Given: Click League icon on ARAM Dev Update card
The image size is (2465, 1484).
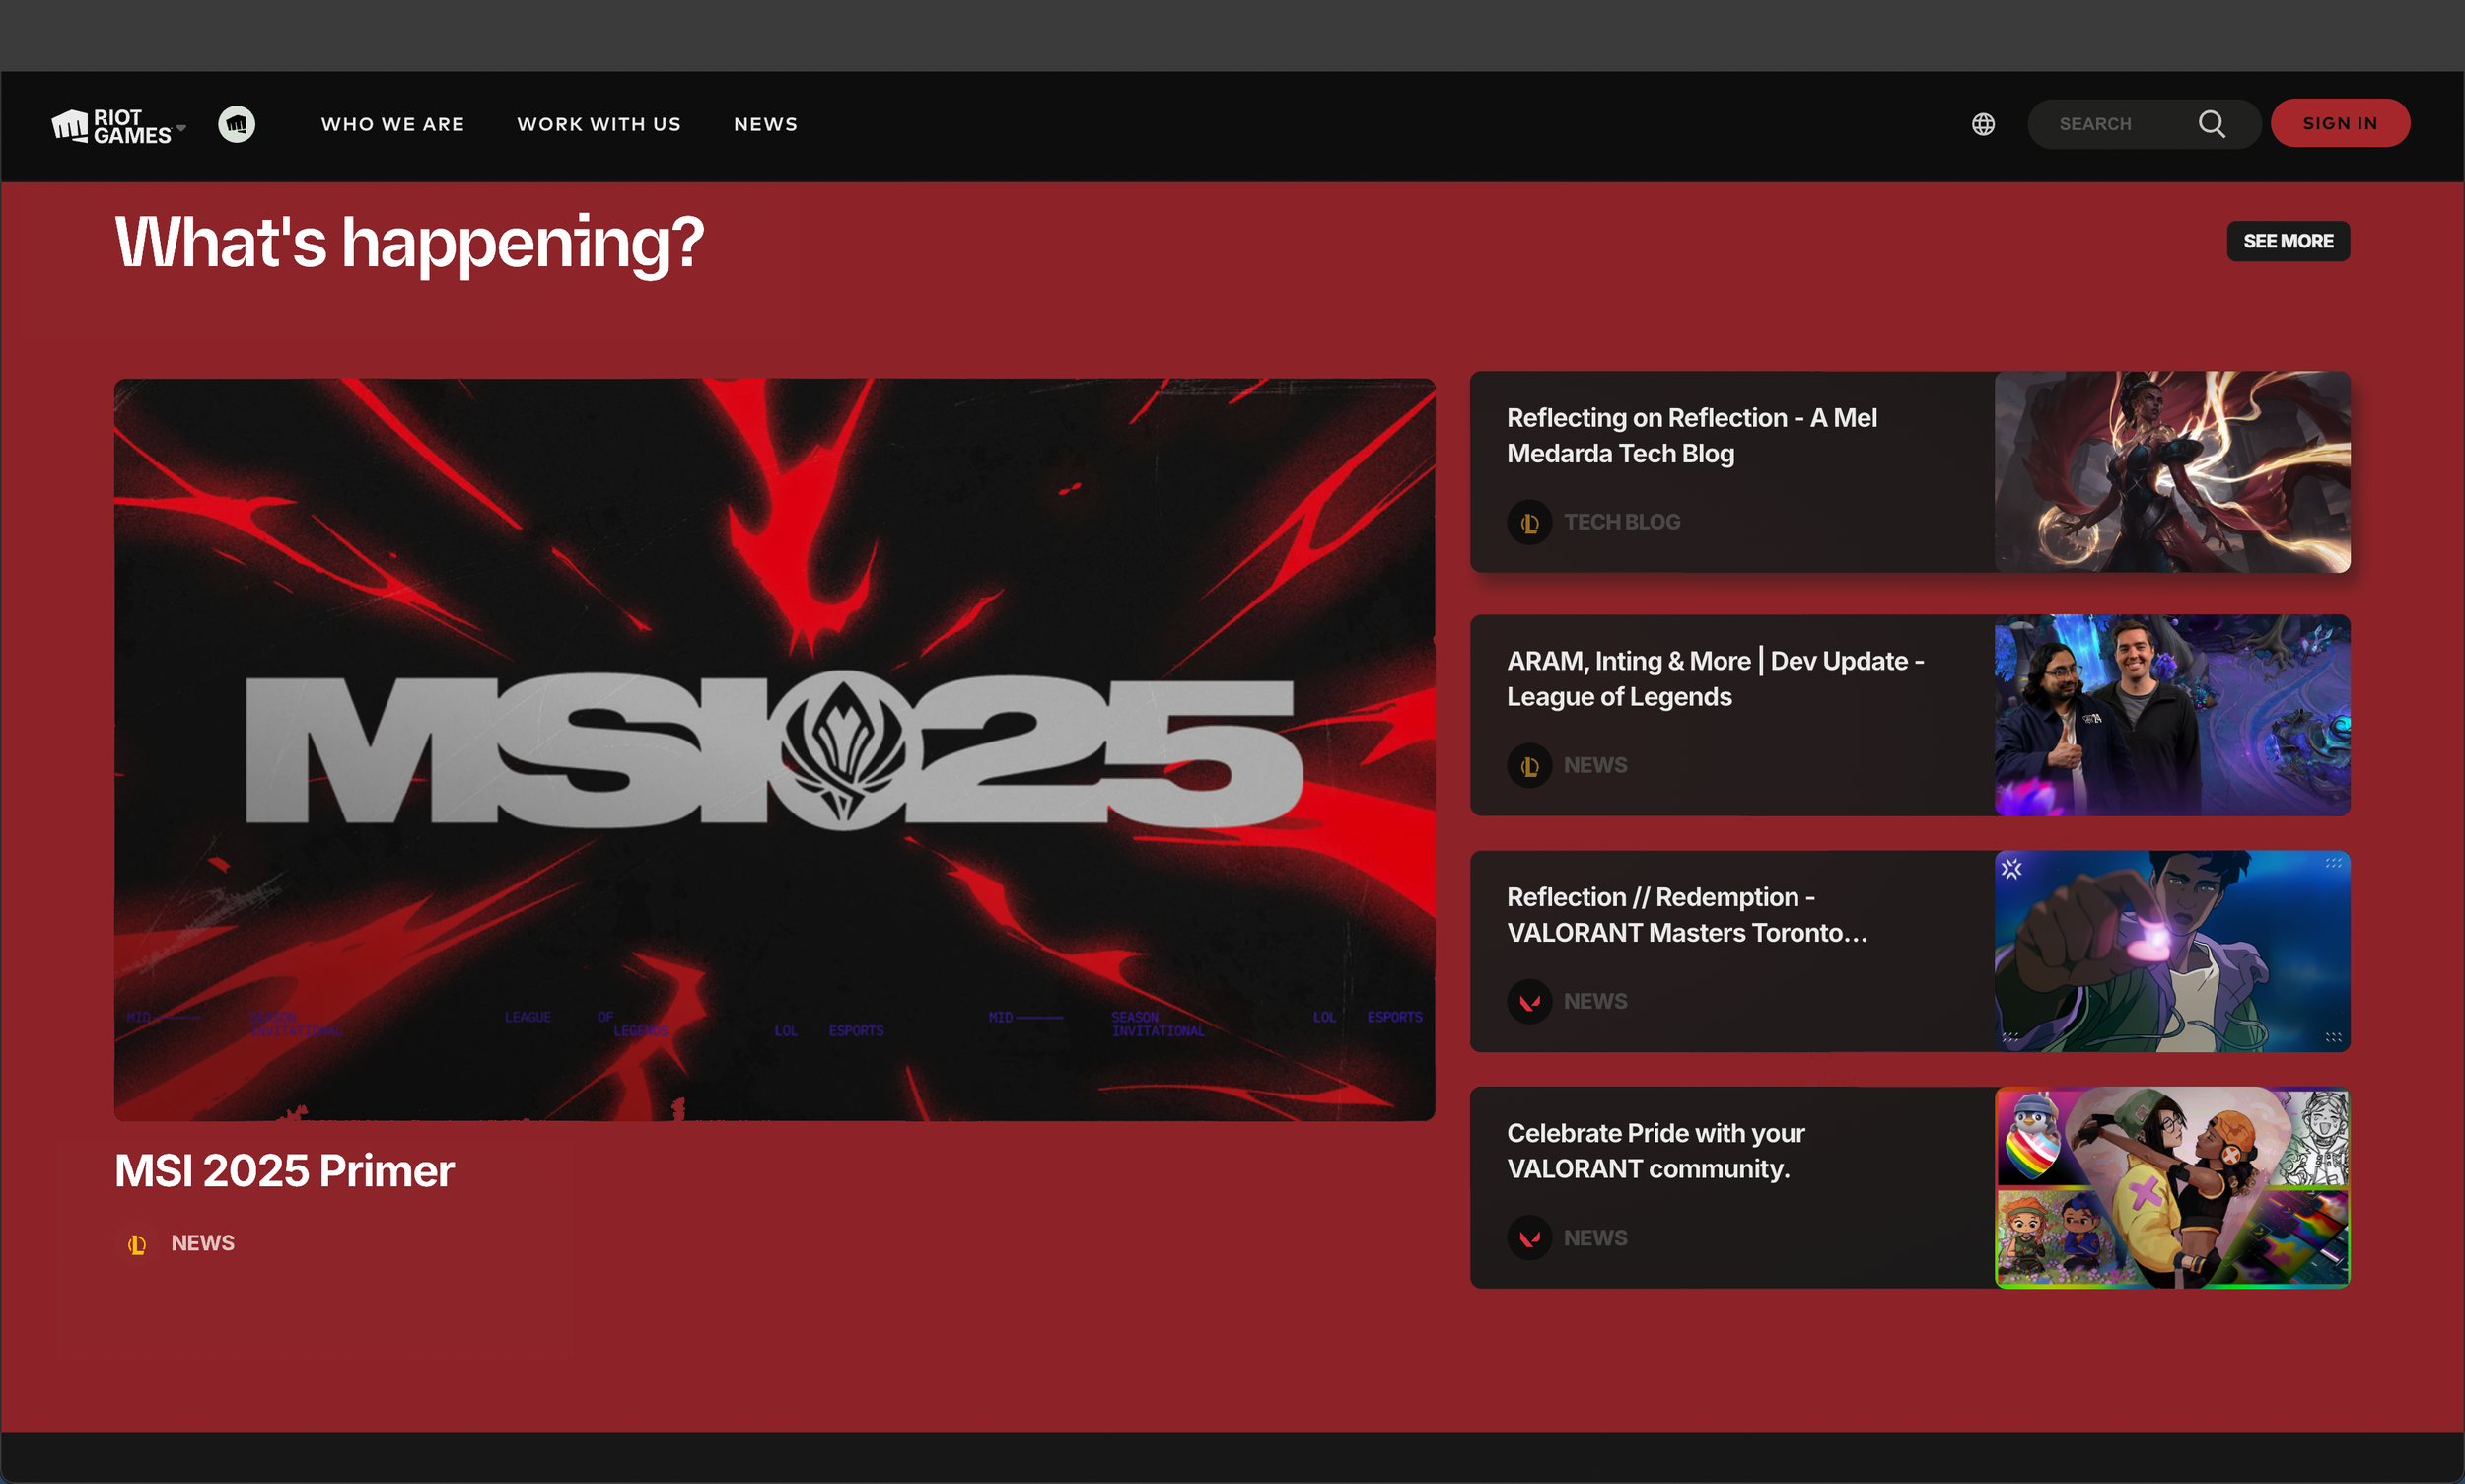Looking at the screenshot, I should point(1529,766).
